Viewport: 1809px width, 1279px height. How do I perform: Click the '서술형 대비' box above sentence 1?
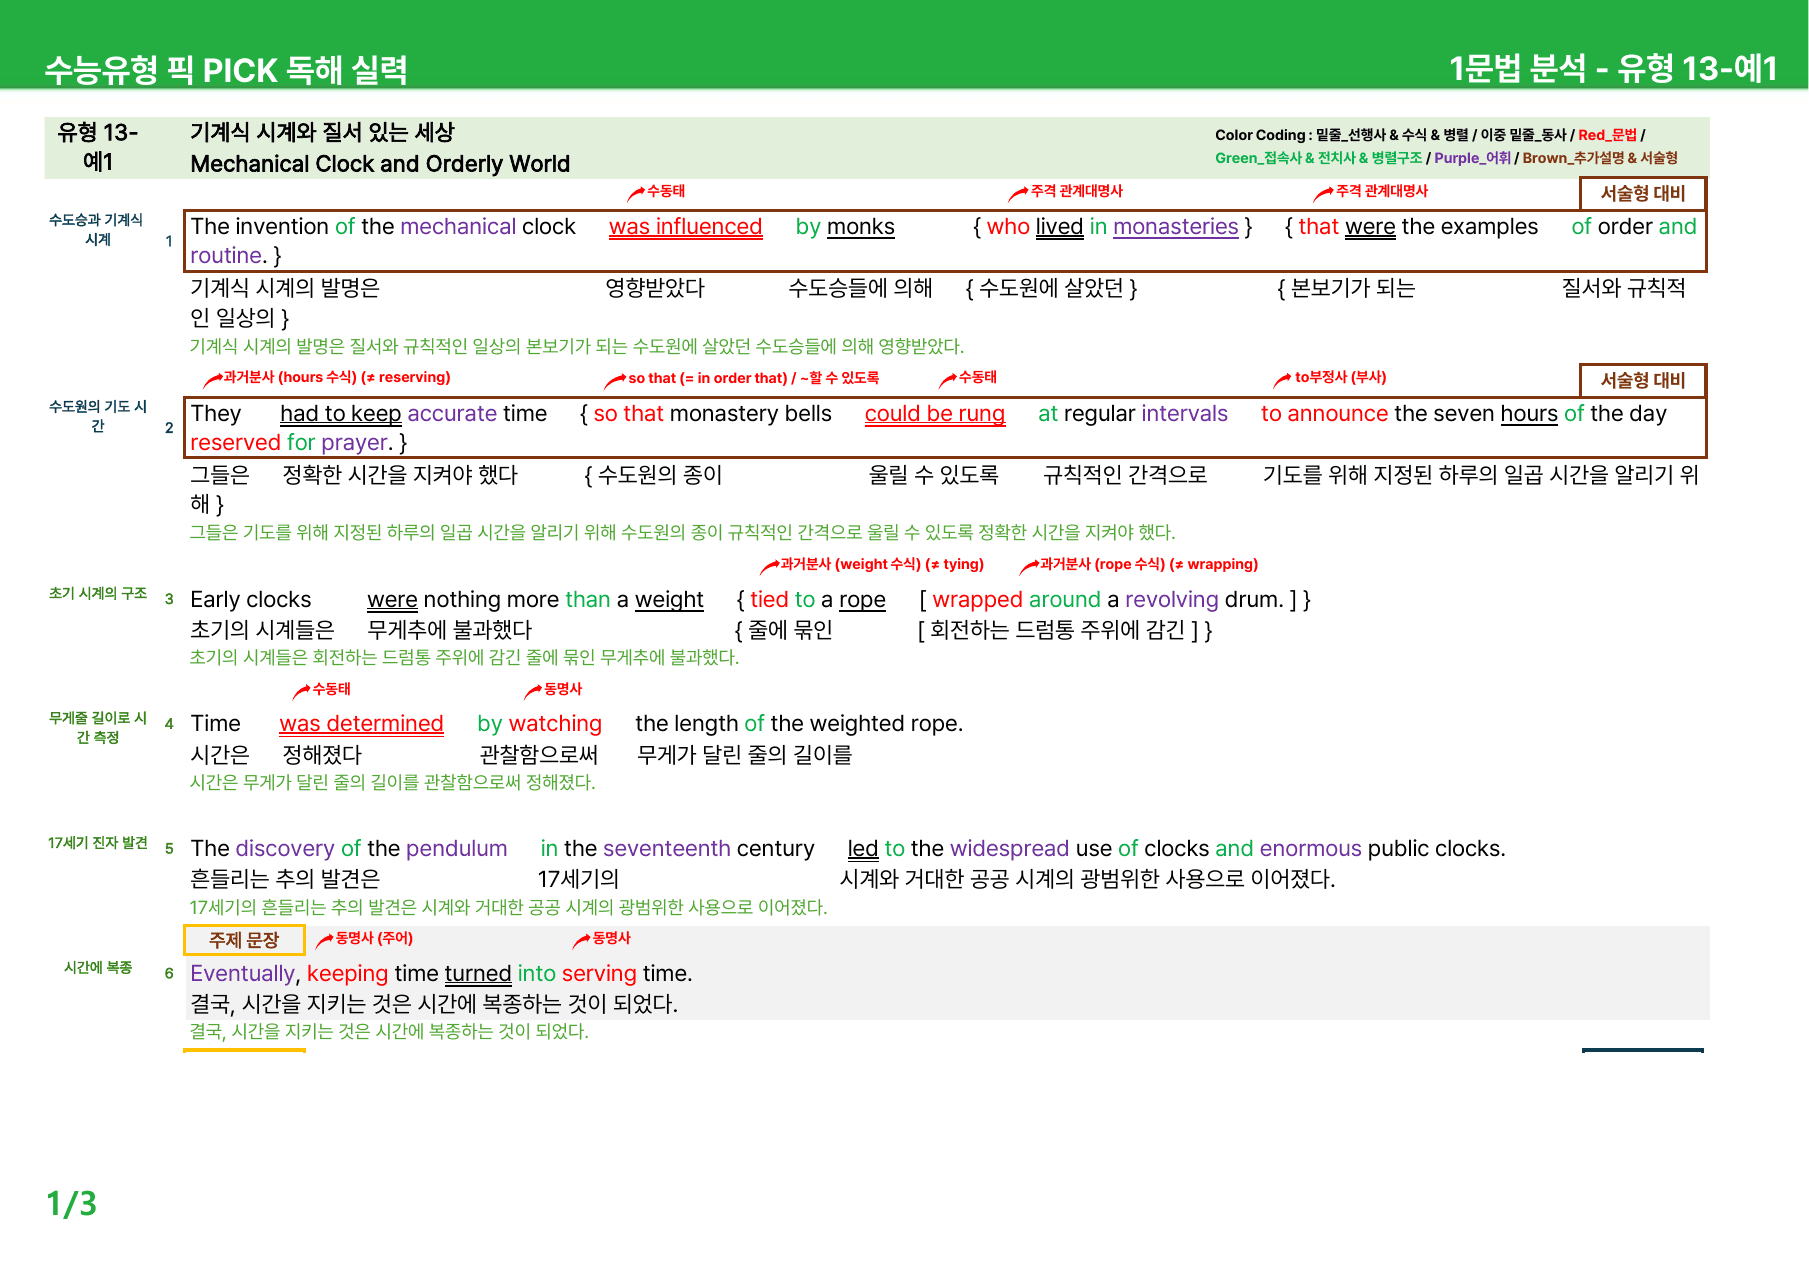click(1643, 193)
